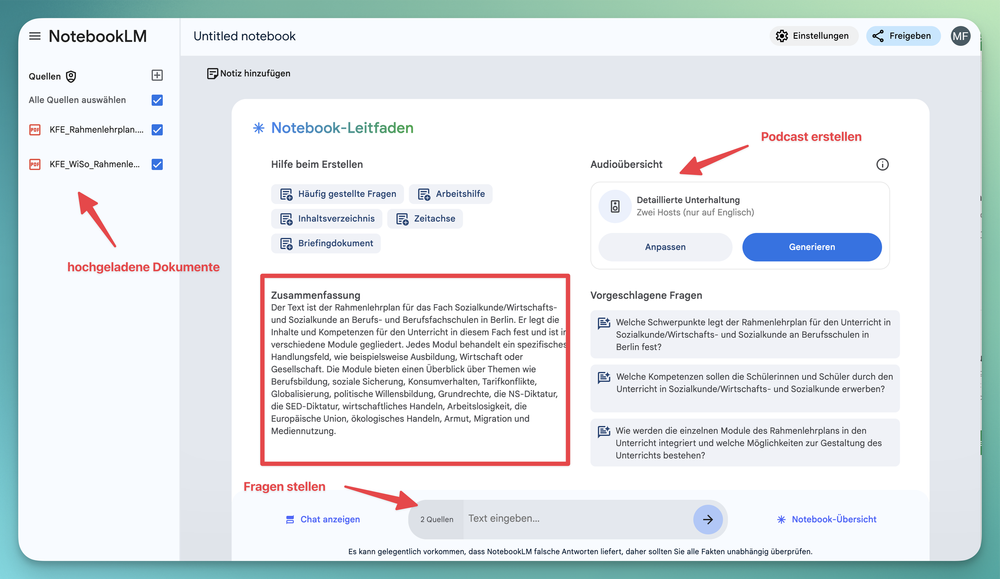Generate an Inhaltsverzeichnis
The width and height of the screenshot is (1000, 579).
(327, 219)
